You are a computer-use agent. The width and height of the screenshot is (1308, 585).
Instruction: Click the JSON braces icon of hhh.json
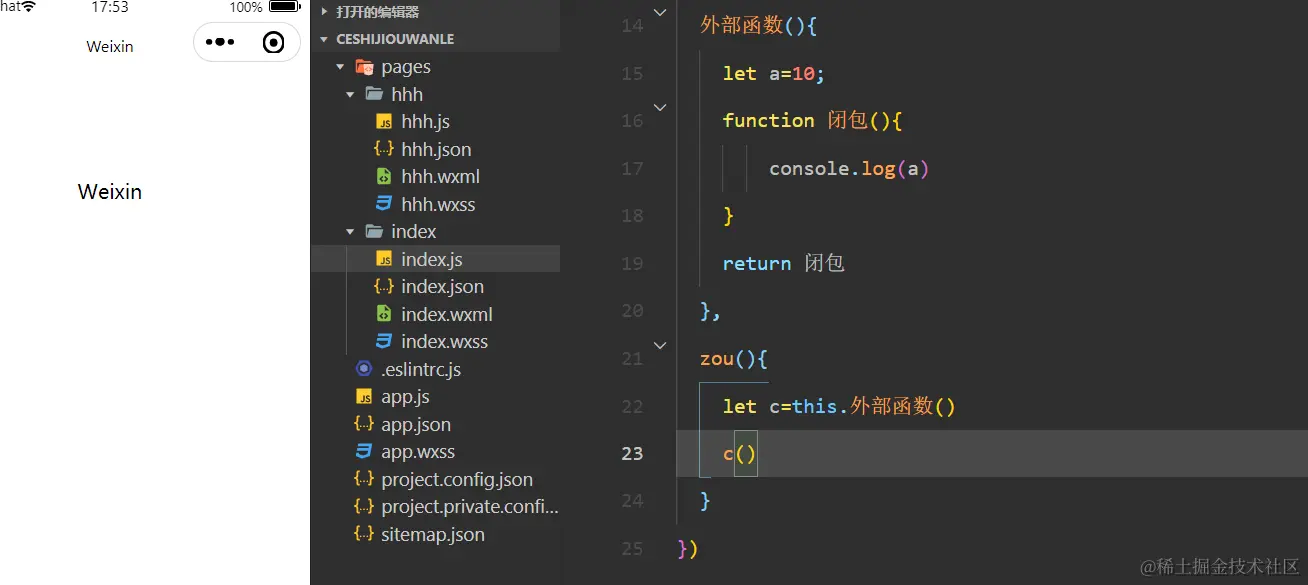pos(384,149)
